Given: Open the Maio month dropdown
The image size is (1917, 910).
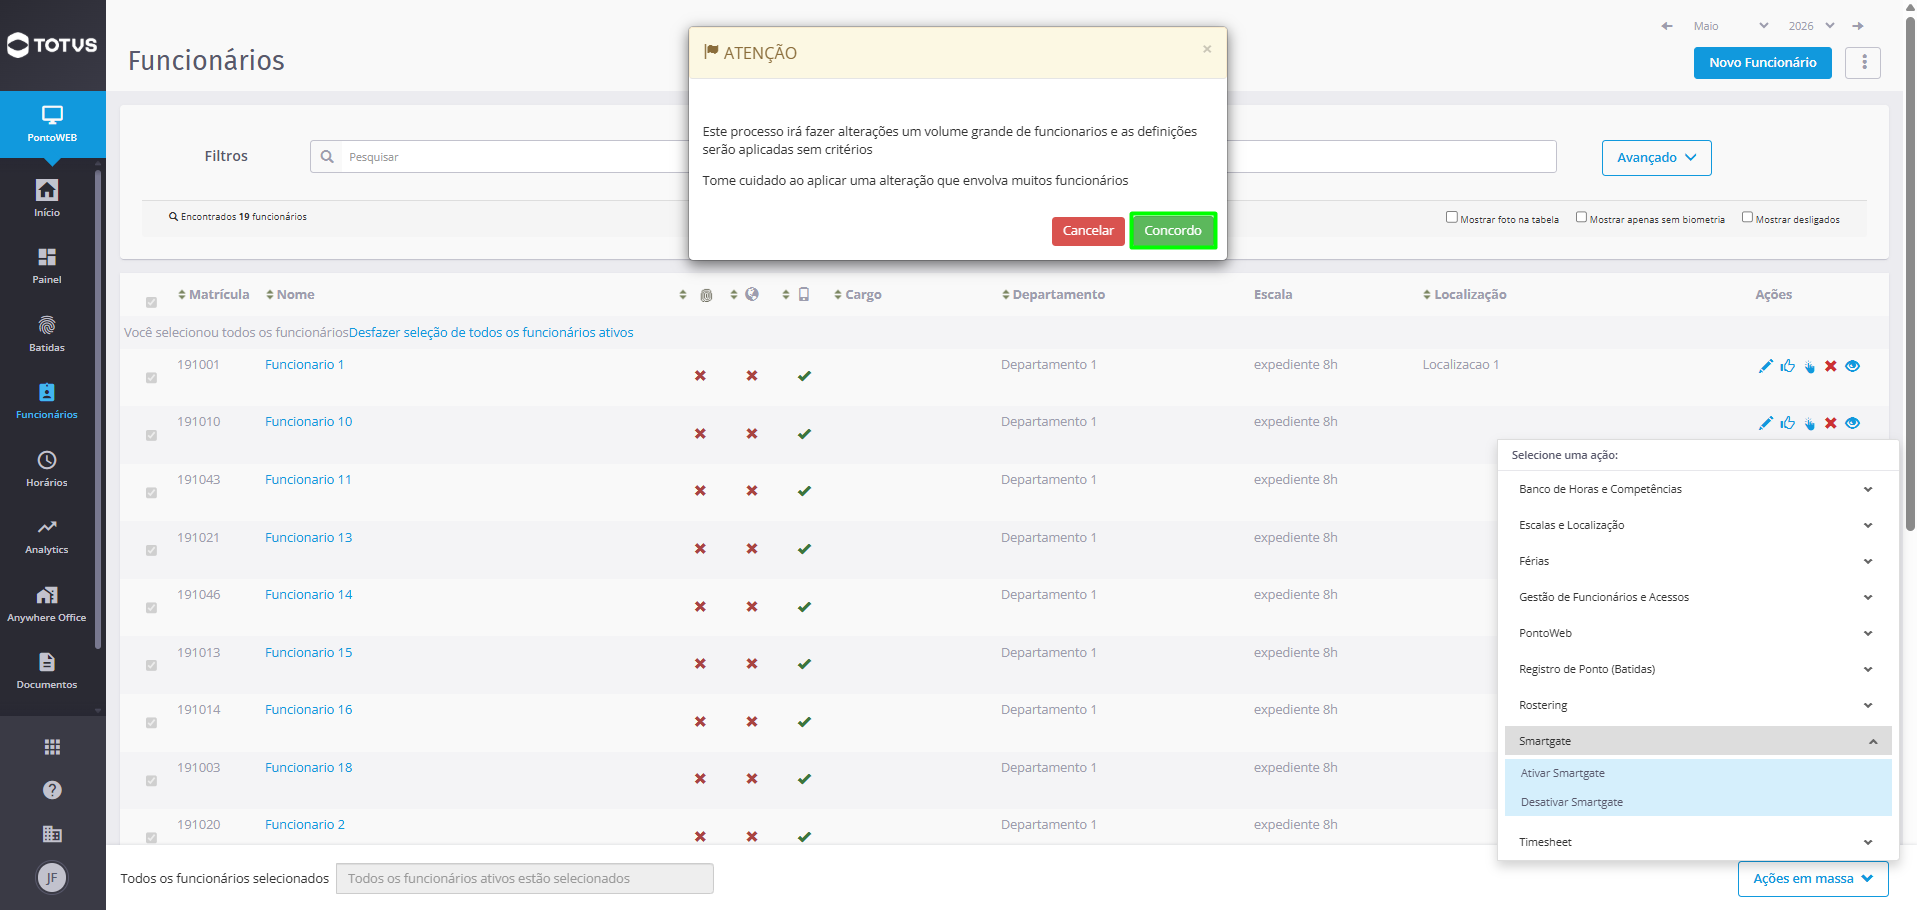Looking at the screenshot, I should tap(1731, 26).
